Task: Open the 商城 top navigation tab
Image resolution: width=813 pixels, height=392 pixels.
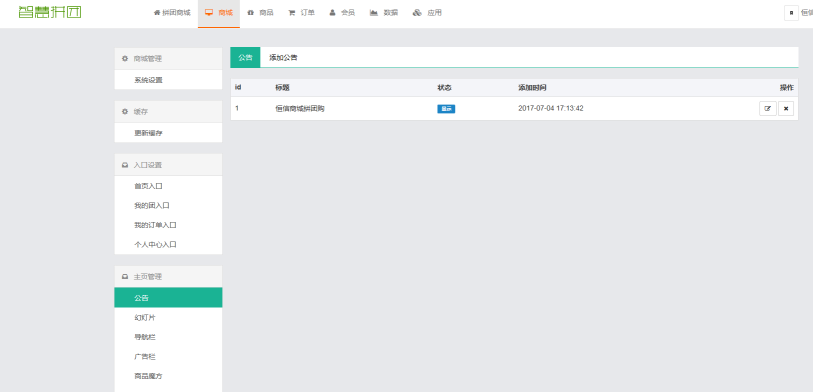Action: [x=219, y=13]
